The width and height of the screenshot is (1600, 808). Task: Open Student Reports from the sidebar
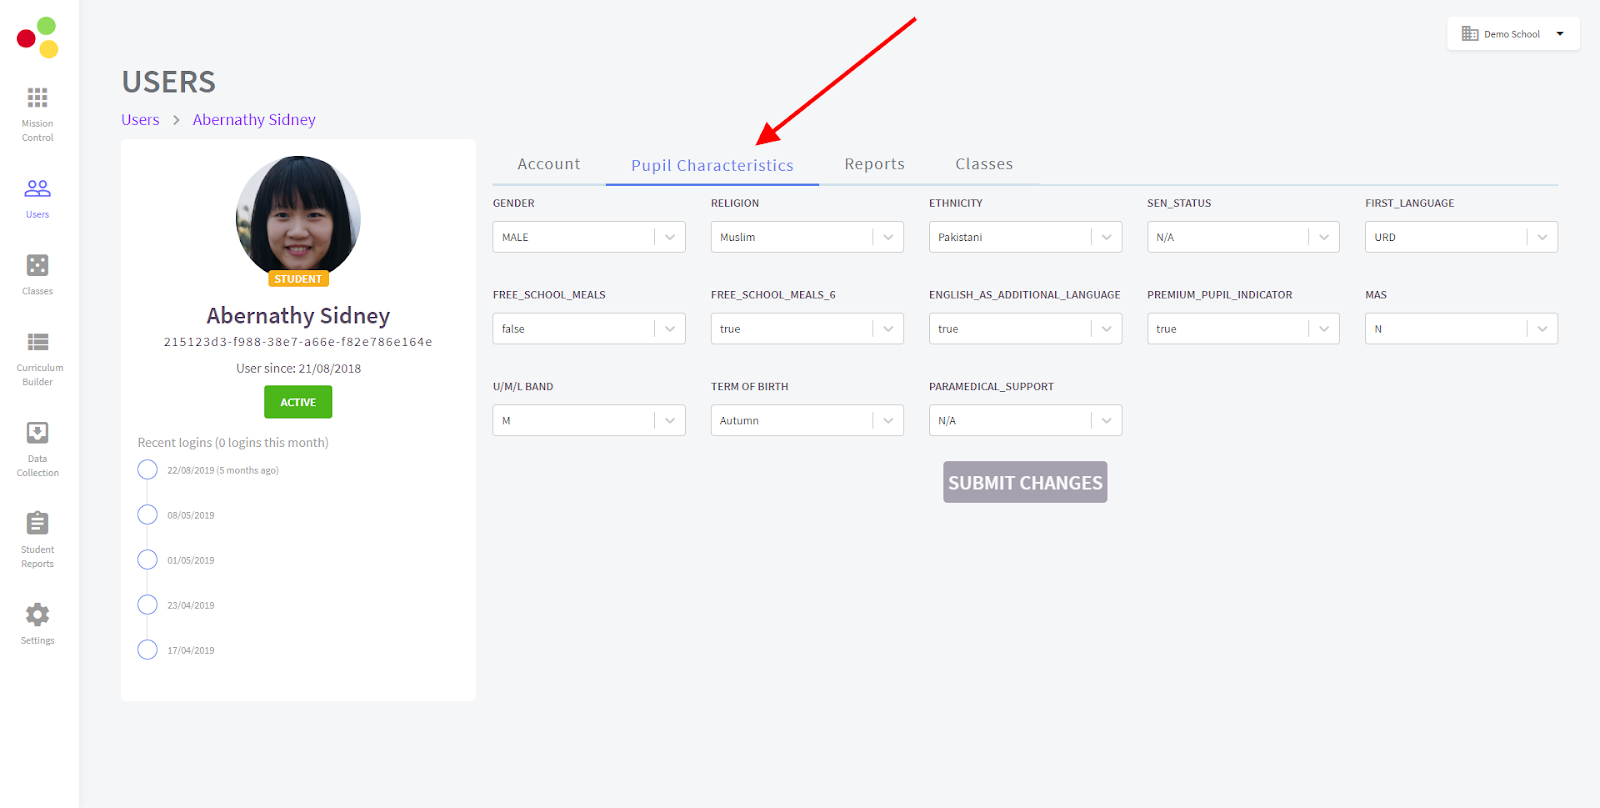(x=37, y=538)
